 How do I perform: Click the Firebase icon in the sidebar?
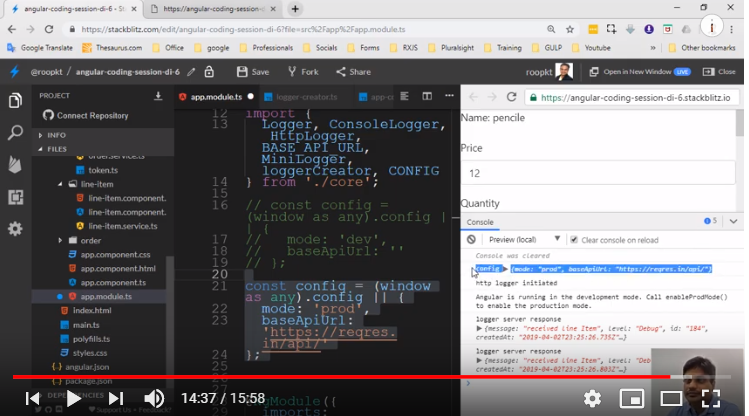click(x=15, y=164)
